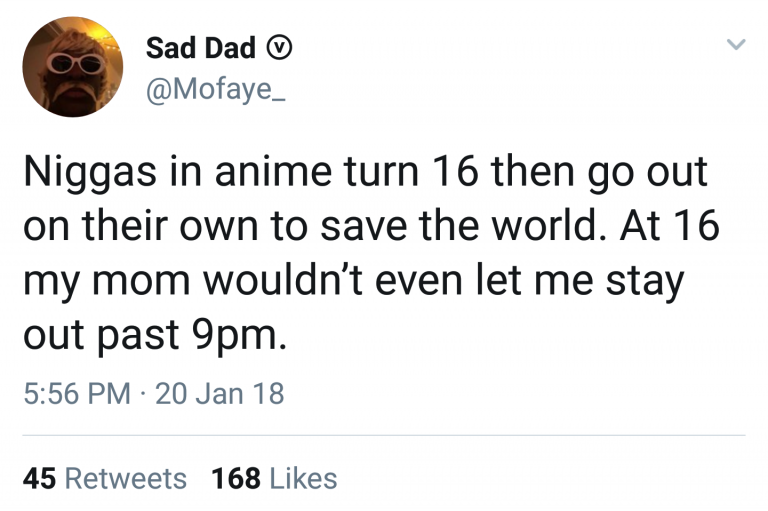Click the display name Sad Dad
The image size is (768, 511).
coord(201,47)
